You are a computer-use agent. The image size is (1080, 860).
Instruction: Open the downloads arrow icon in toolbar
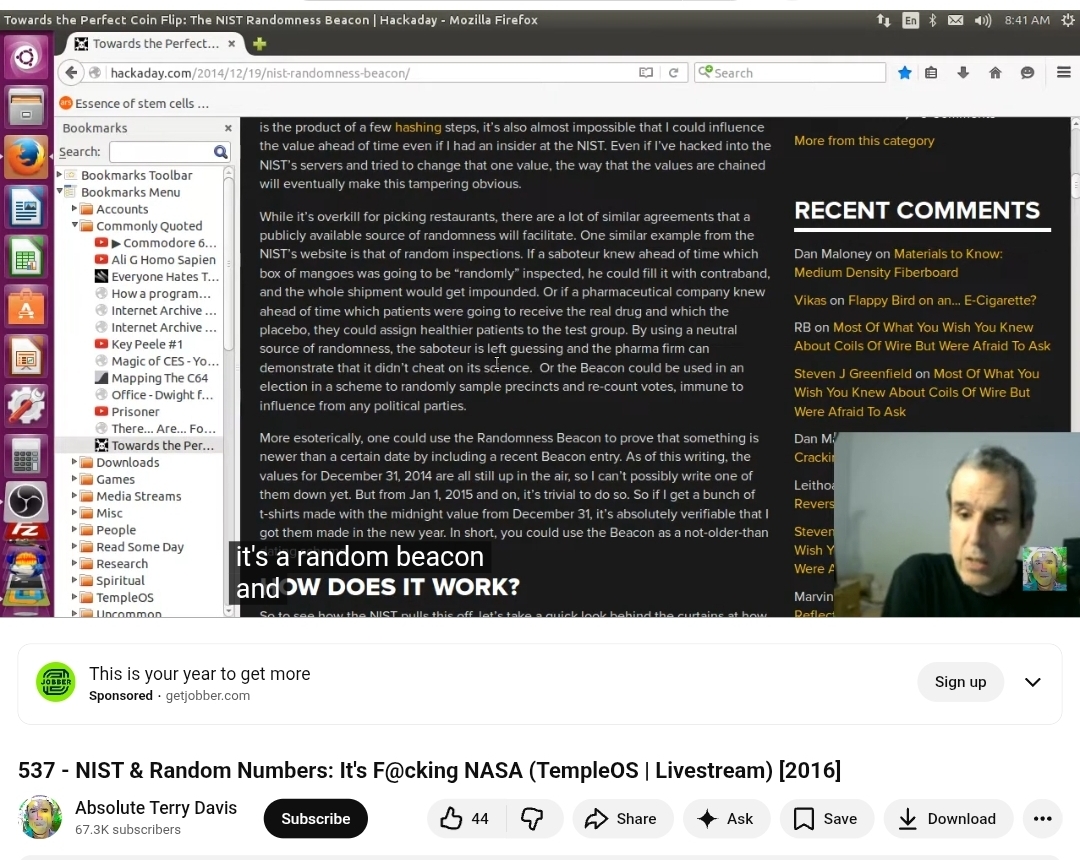[963, 72]
